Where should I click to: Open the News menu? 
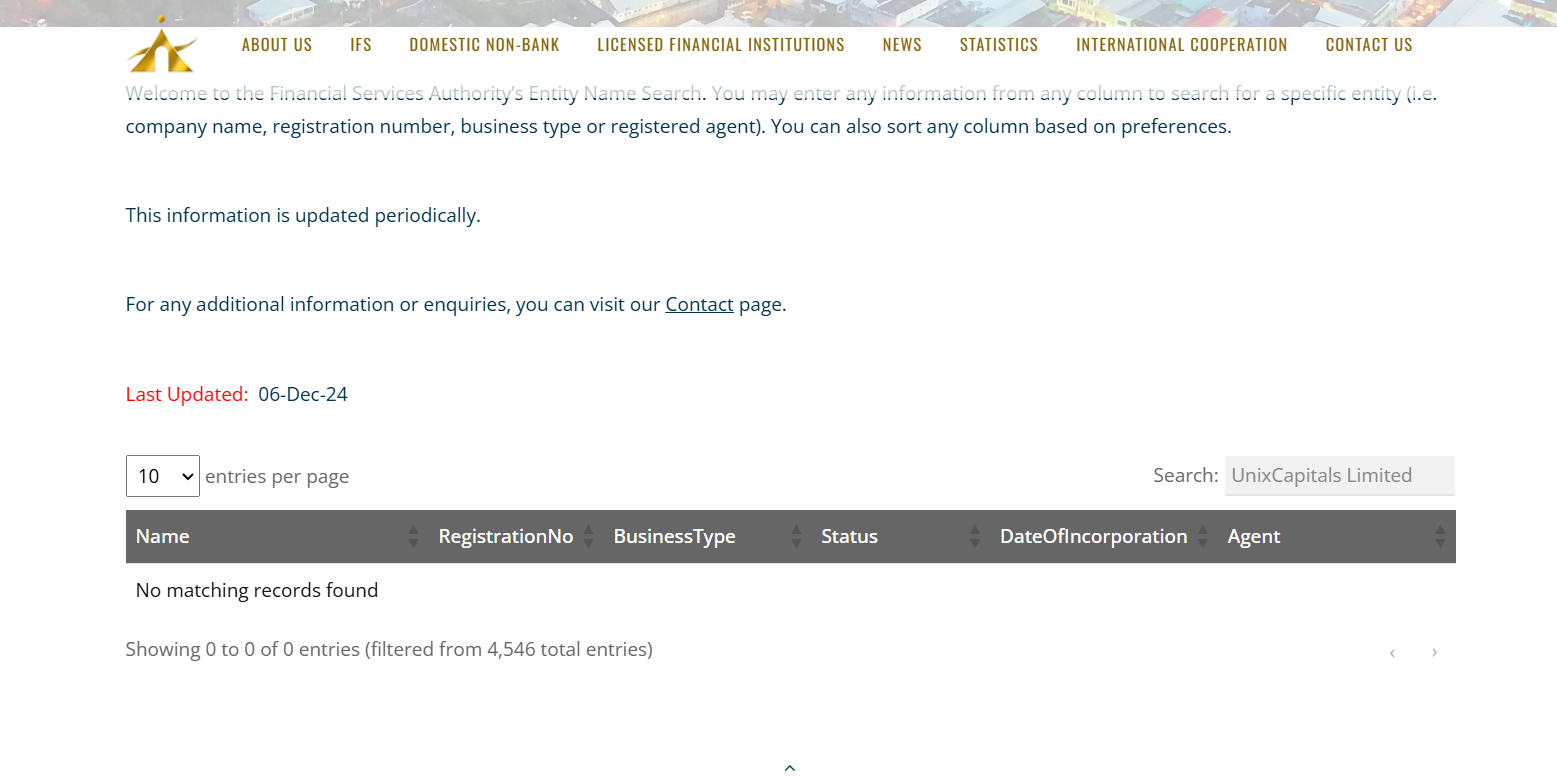click(x=902, y=45)
